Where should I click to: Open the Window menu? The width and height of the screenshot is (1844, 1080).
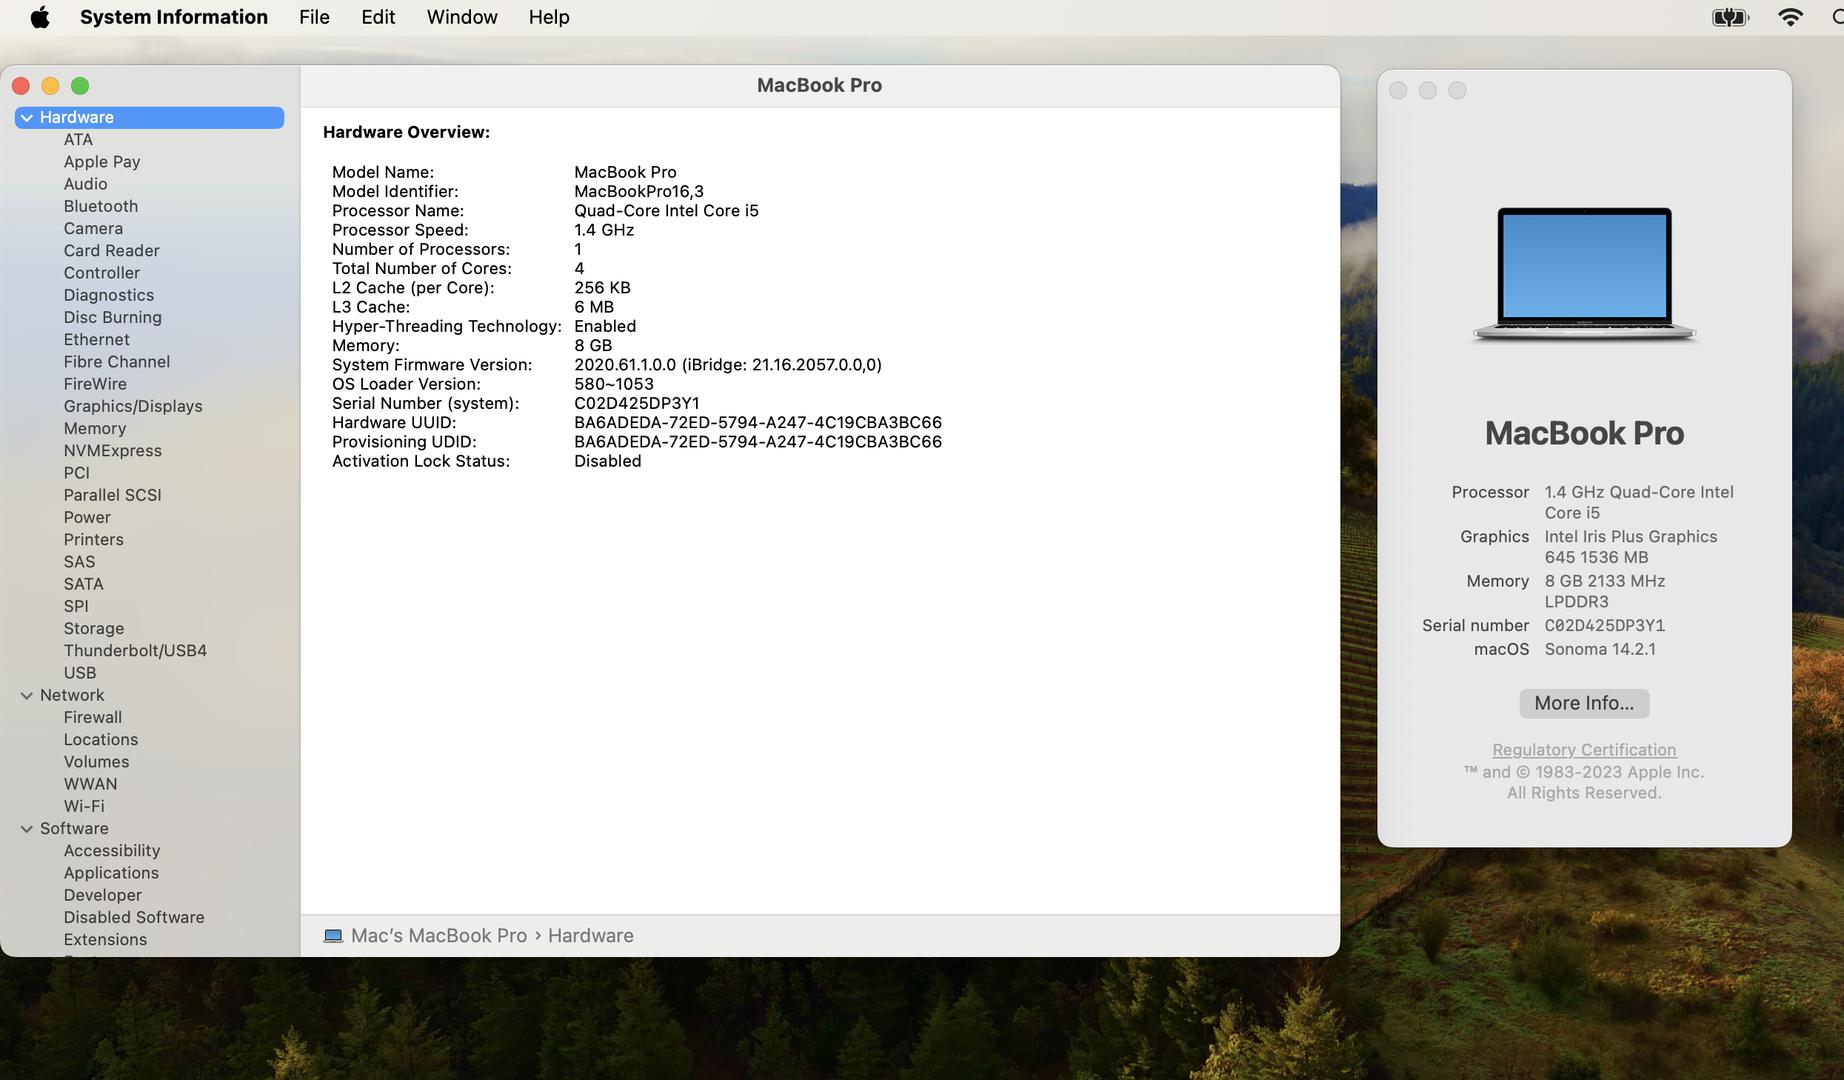(462, 17)
